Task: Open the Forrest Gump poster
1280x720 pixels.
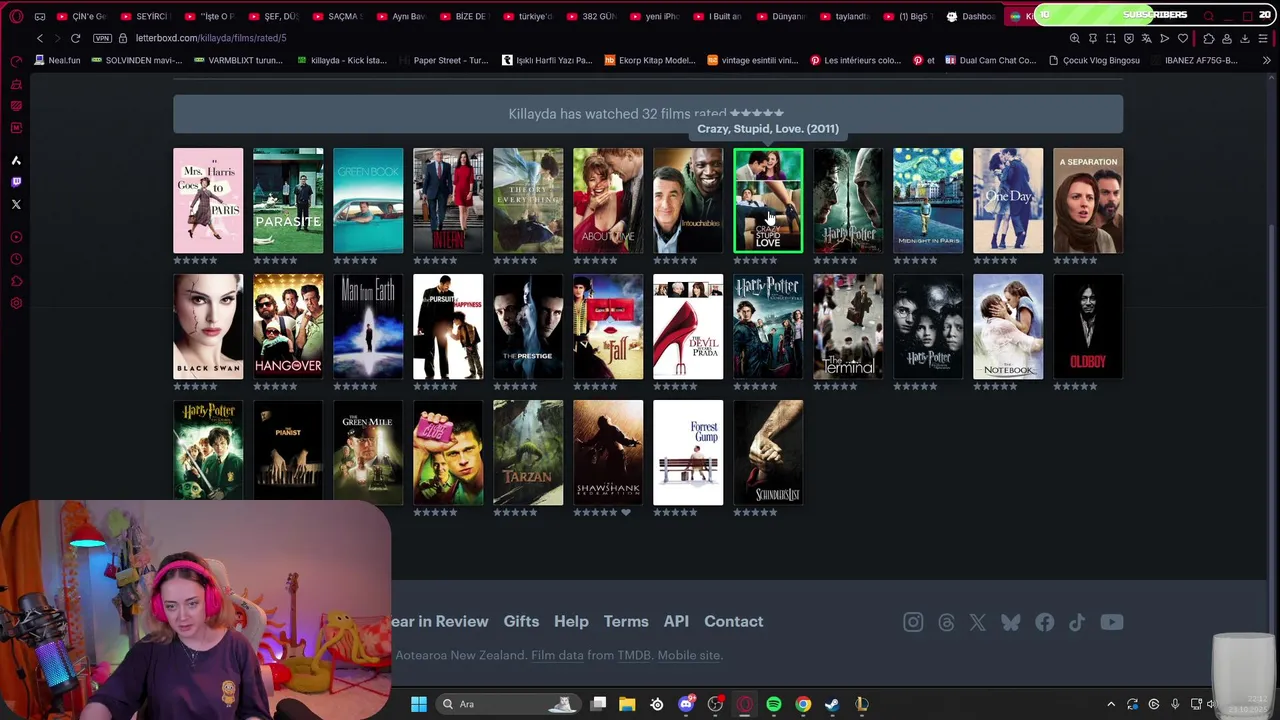Action: 688,452
